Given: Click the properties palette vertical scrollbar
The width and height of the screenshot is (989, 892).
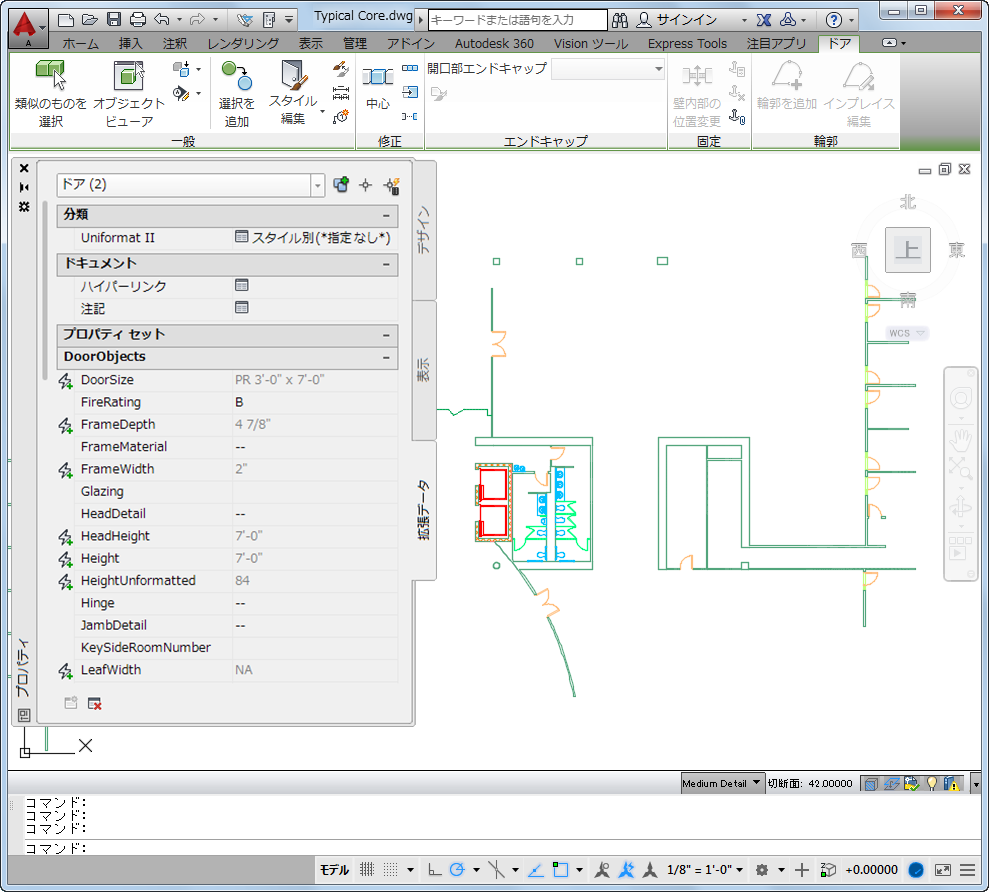Looking at the screenshot, I should (45, 290).
